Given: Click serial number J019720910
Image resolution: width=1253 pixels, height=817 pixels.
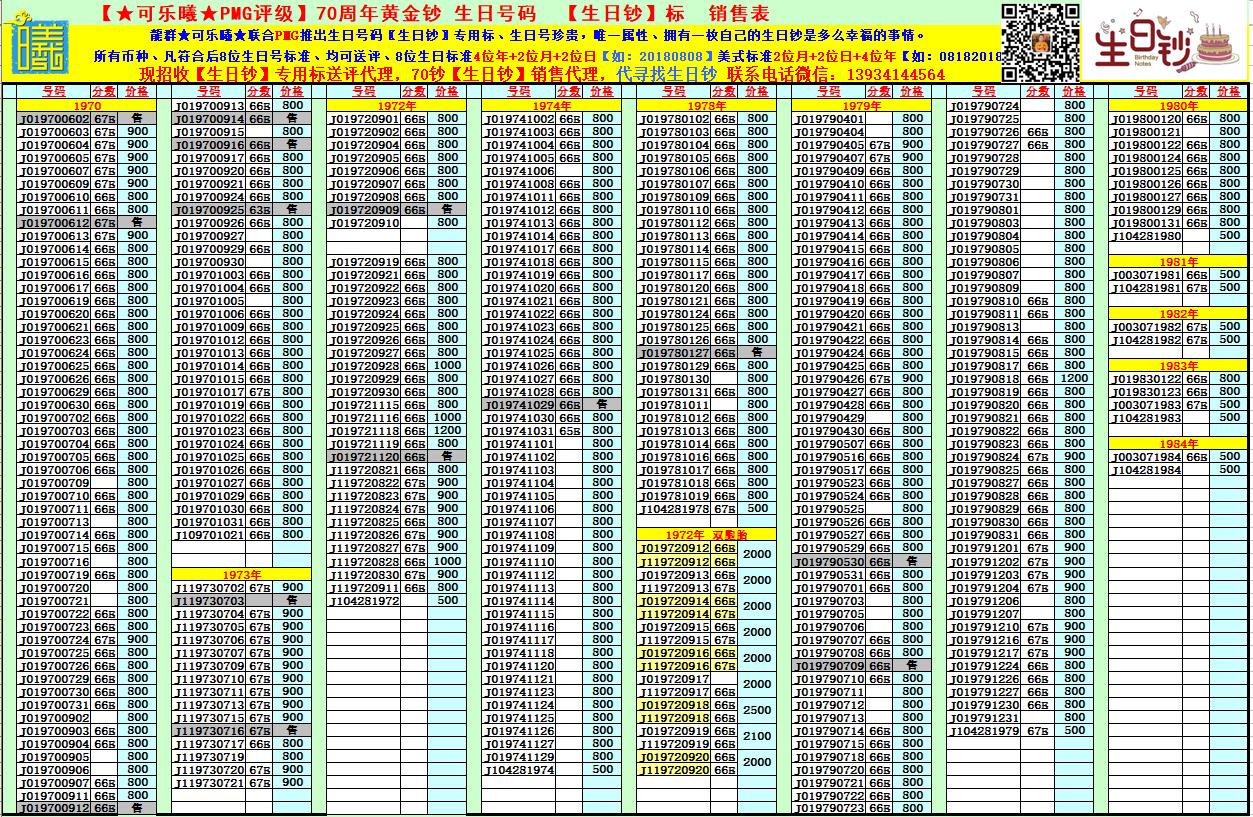Looking at the screenshot, I should coord(365,223).
